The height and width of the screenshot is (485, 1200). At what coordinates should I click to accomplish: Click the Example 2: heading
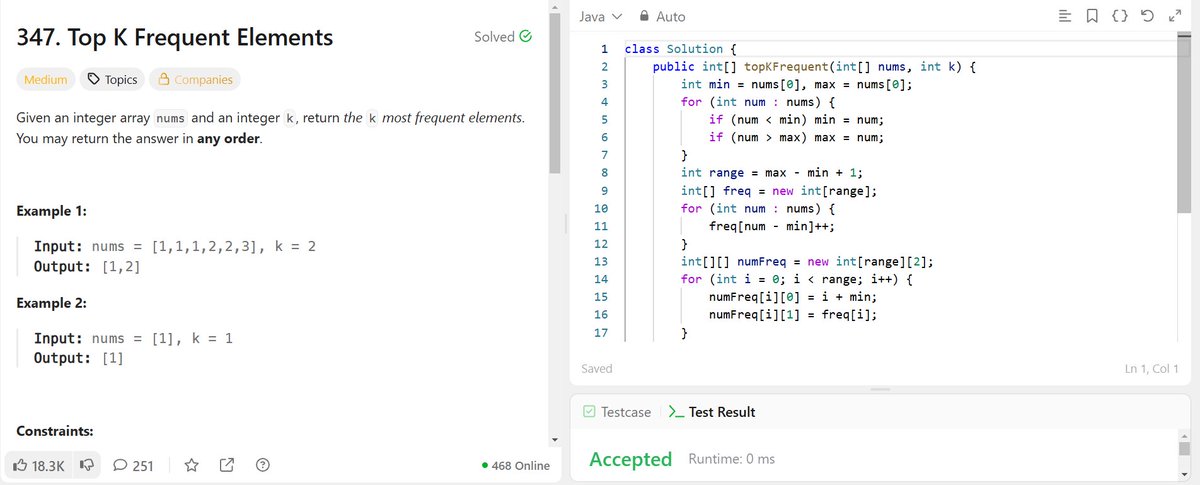coord(52,303)
